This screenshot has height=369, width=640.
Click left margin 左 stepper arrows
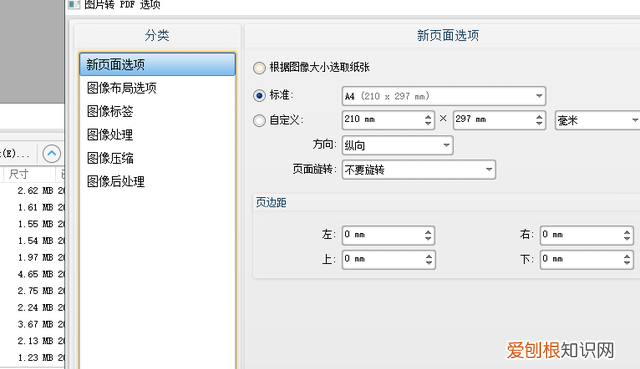[428, 236]
